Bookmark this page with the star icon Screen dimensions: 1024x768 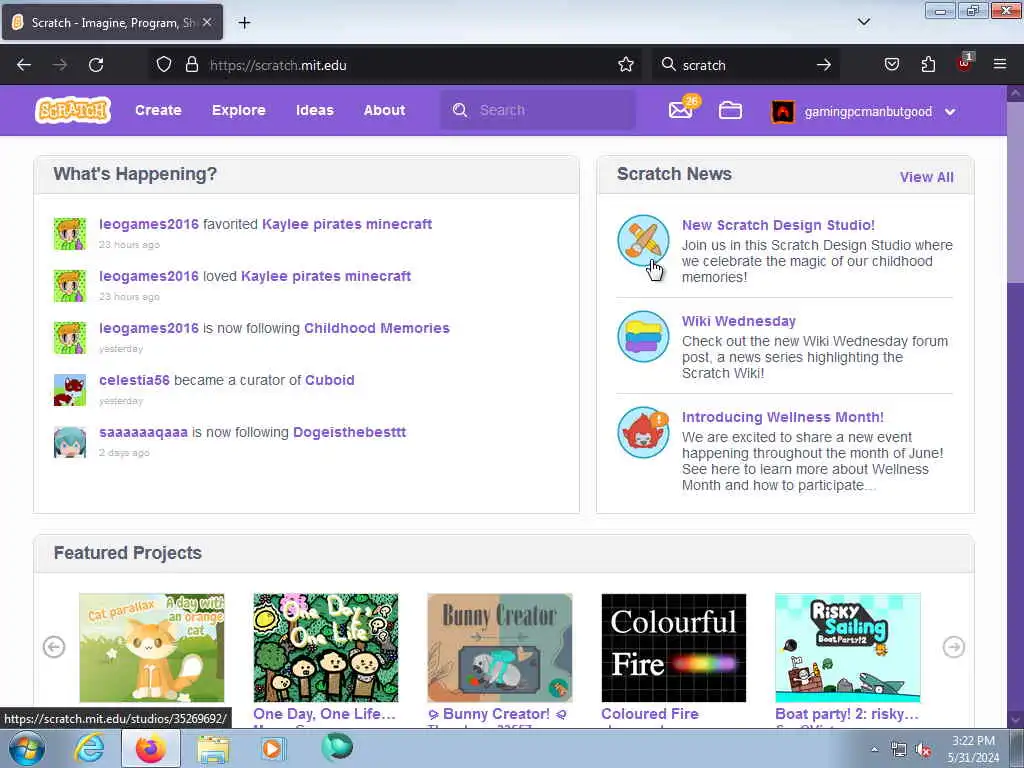click(626, 65)
